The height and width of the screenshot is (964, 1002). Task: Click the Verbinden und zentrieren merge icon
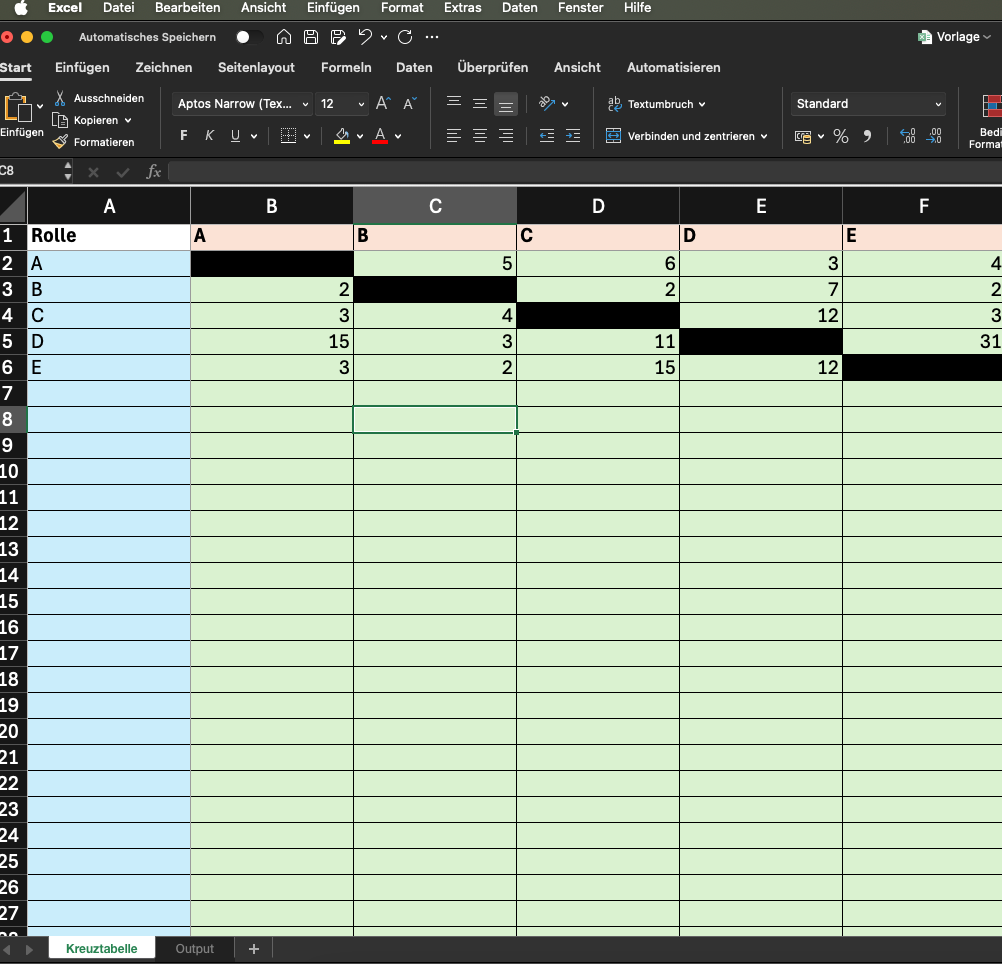click(613, 135)
